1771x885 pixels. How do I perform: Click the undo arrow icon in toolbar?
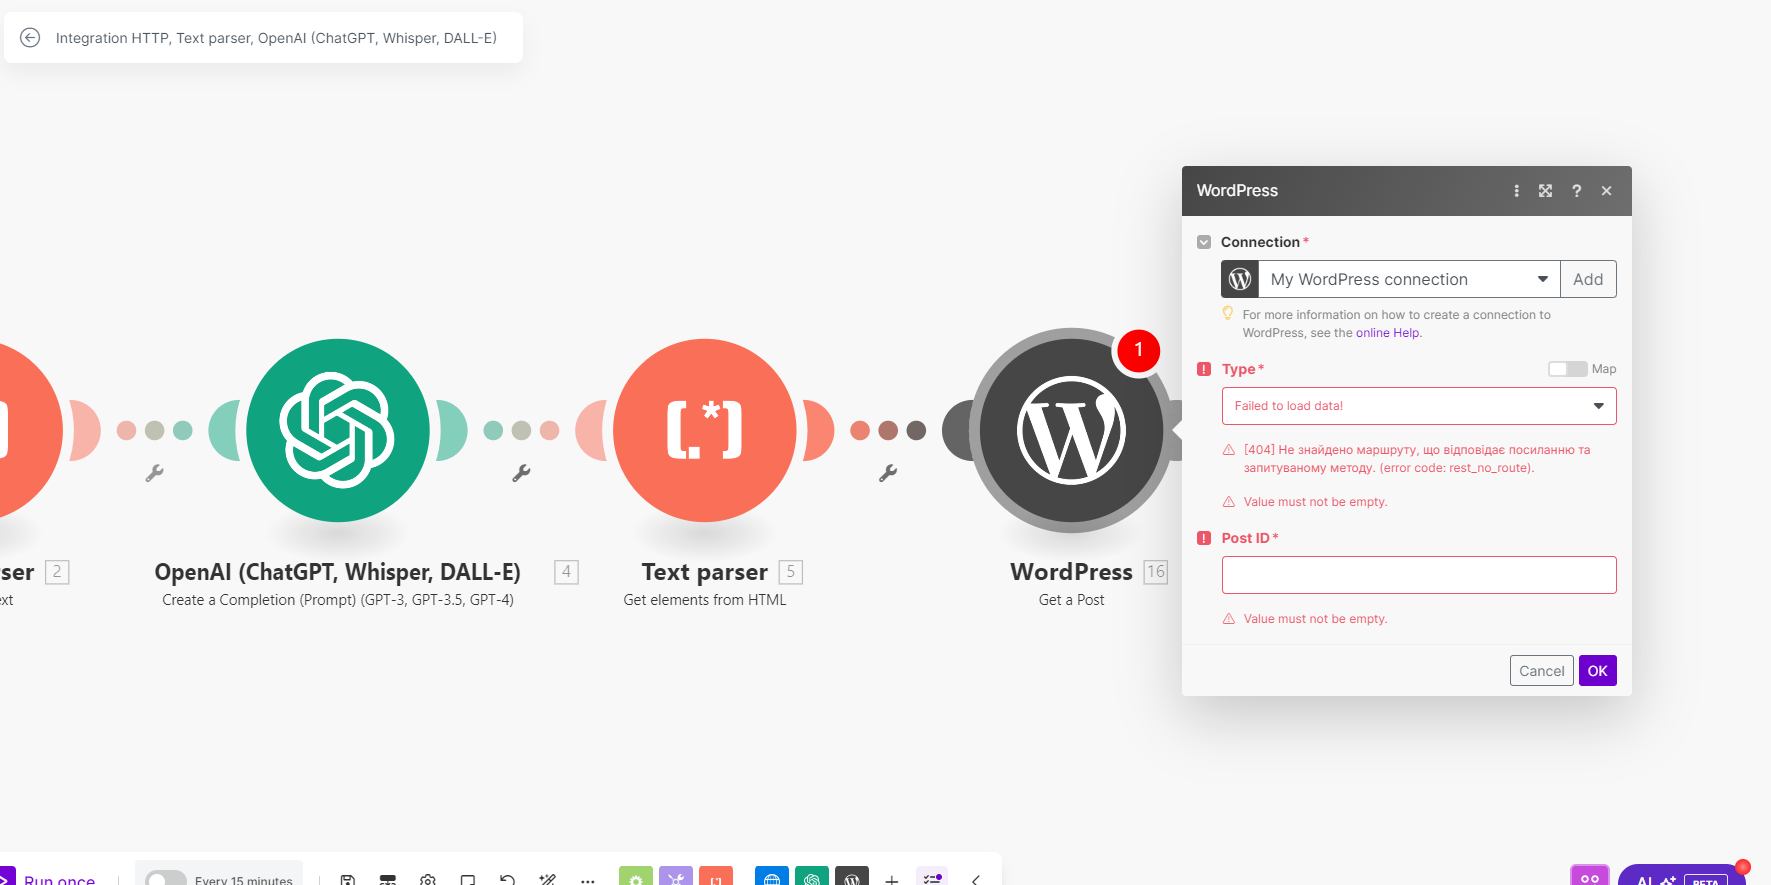(508, 880)
